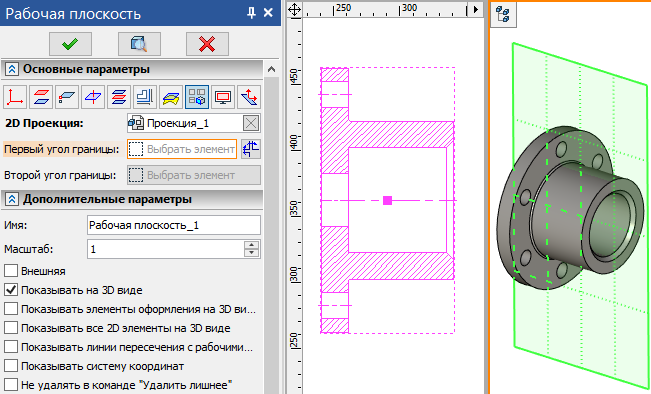Collapse the Дополнительные параметры section
This screenshot has width=651, height=394.
pyautogui.click(x=12, y=199)
